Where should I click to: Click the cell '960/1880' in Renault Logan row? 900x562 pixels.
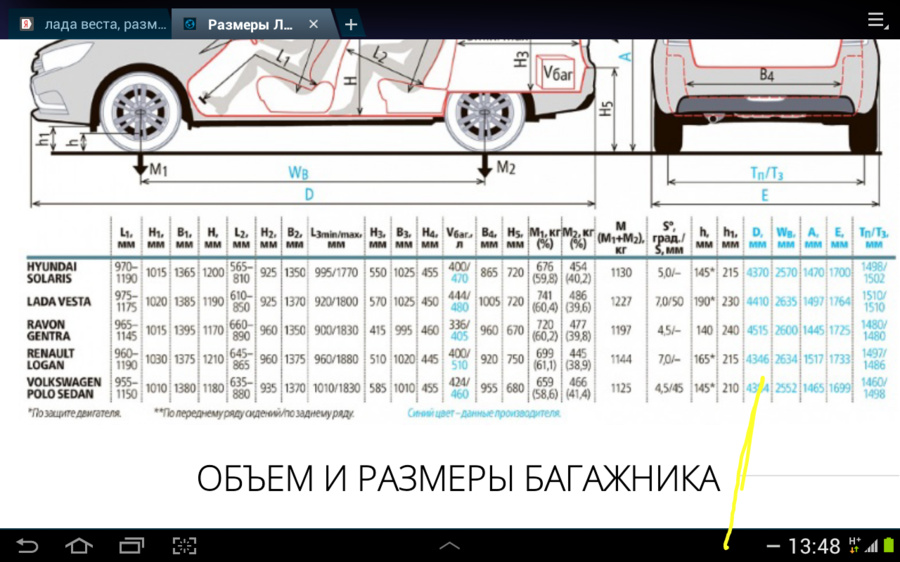coord(336,359)
